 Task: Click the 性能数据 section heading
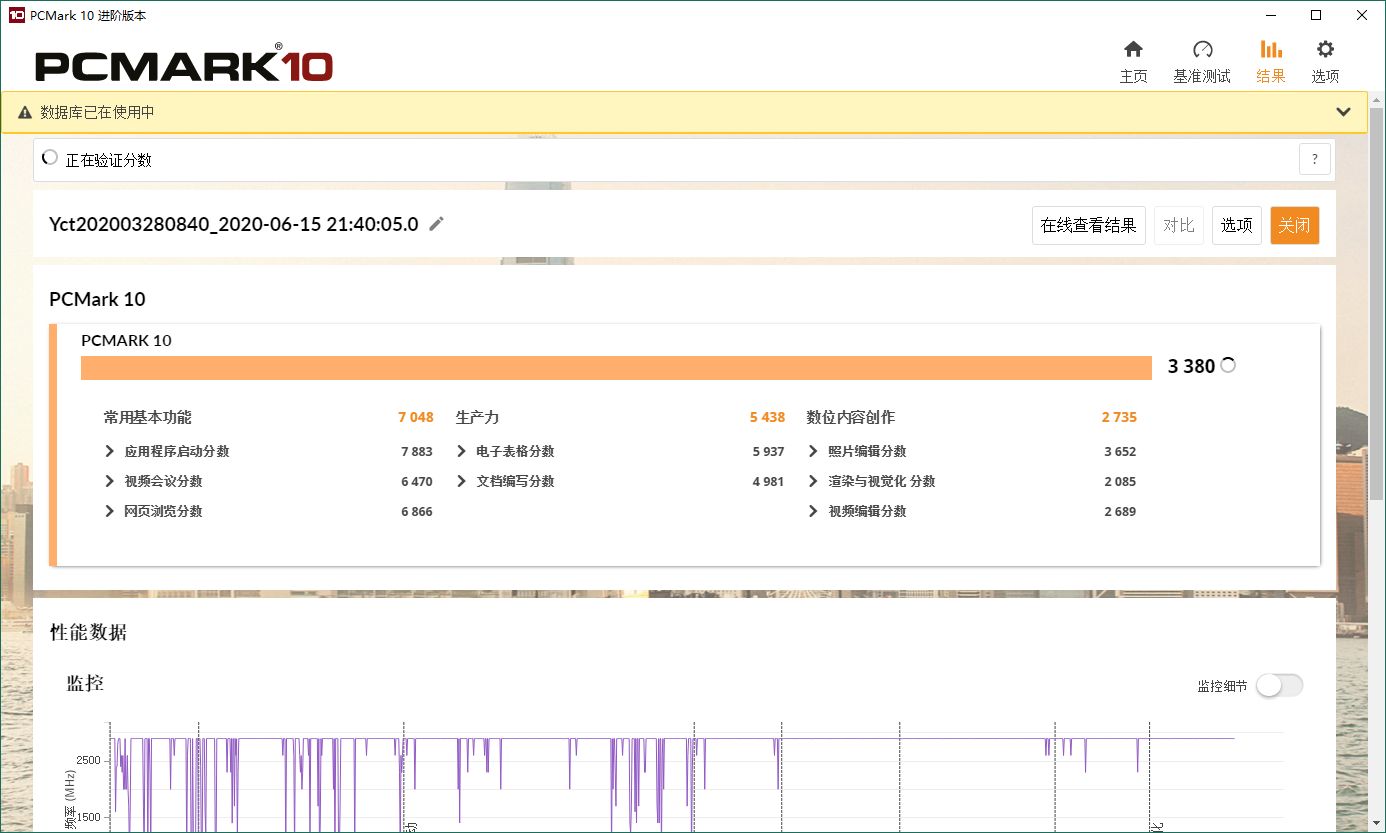88,632
